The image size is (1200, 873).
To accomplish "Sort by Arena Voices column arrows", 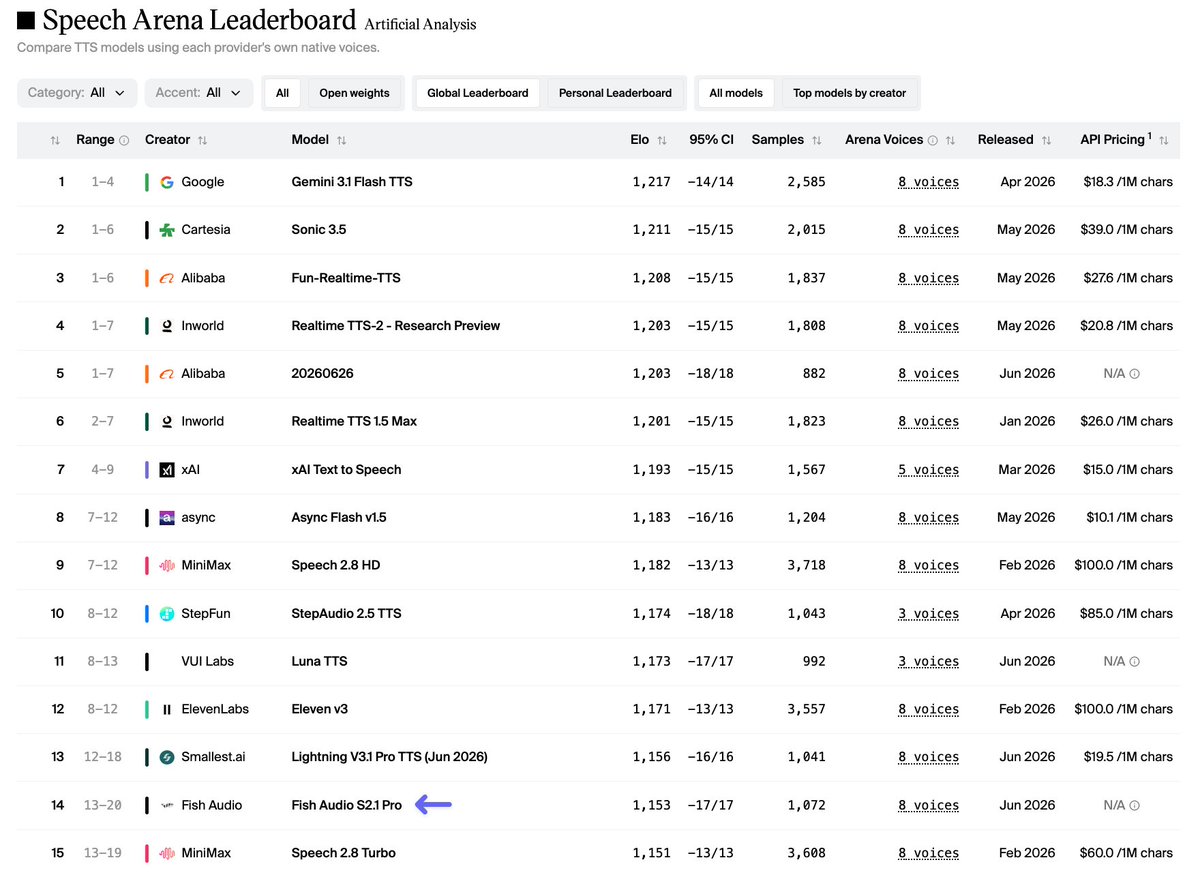I will (950, 141).
